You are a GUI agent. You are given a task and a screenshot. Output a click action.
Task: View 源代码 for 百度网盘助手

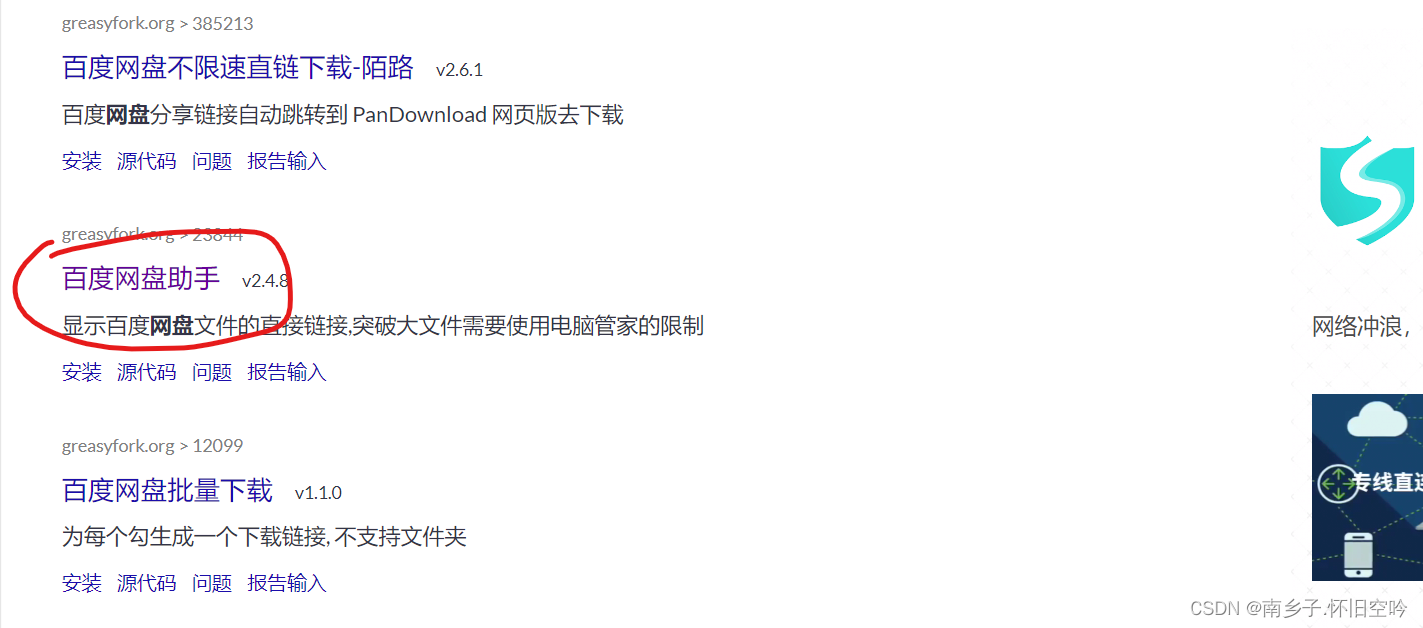click(x=147, y=372)
